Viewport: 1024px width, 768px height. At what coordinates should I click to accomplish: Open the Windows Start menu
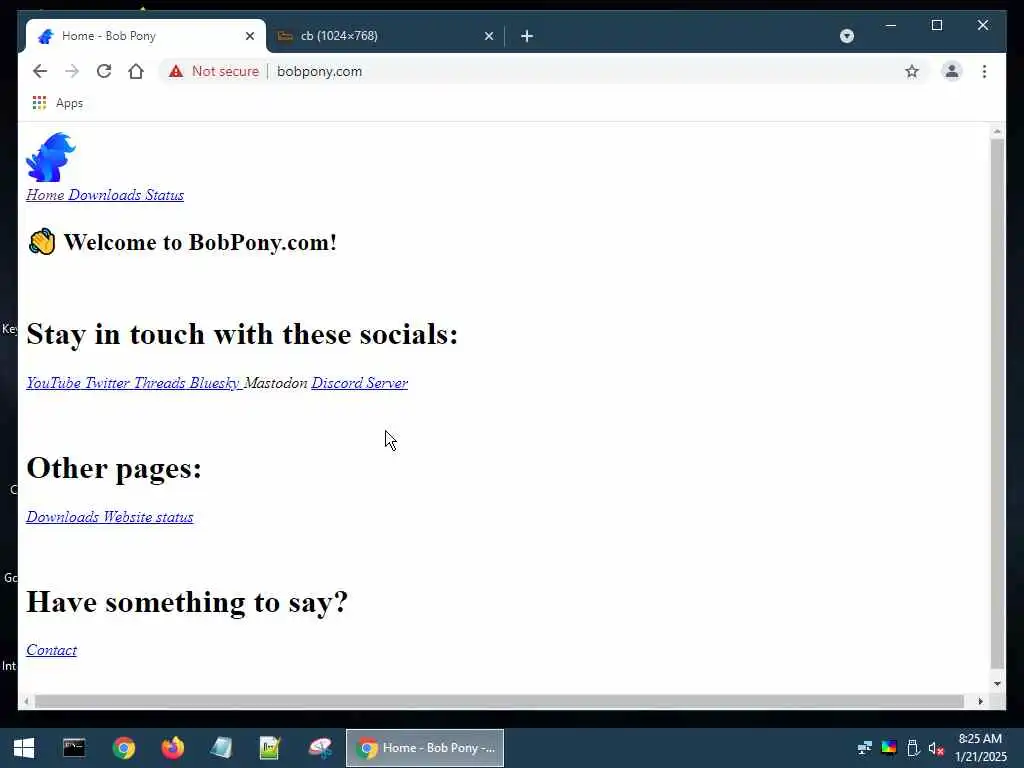pyautogui.click(x=24, y=748)
